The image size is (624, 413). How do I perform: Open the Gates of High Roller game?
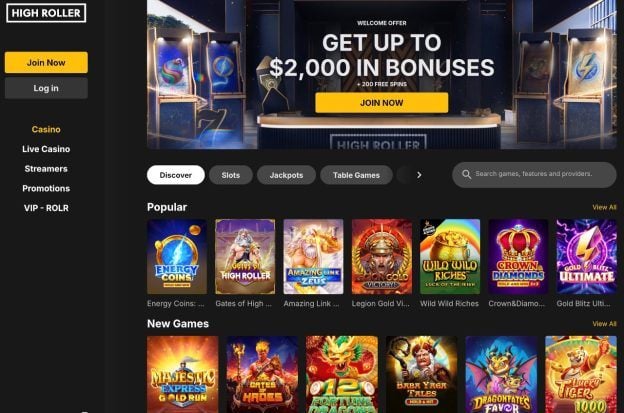tap(245, 257)
